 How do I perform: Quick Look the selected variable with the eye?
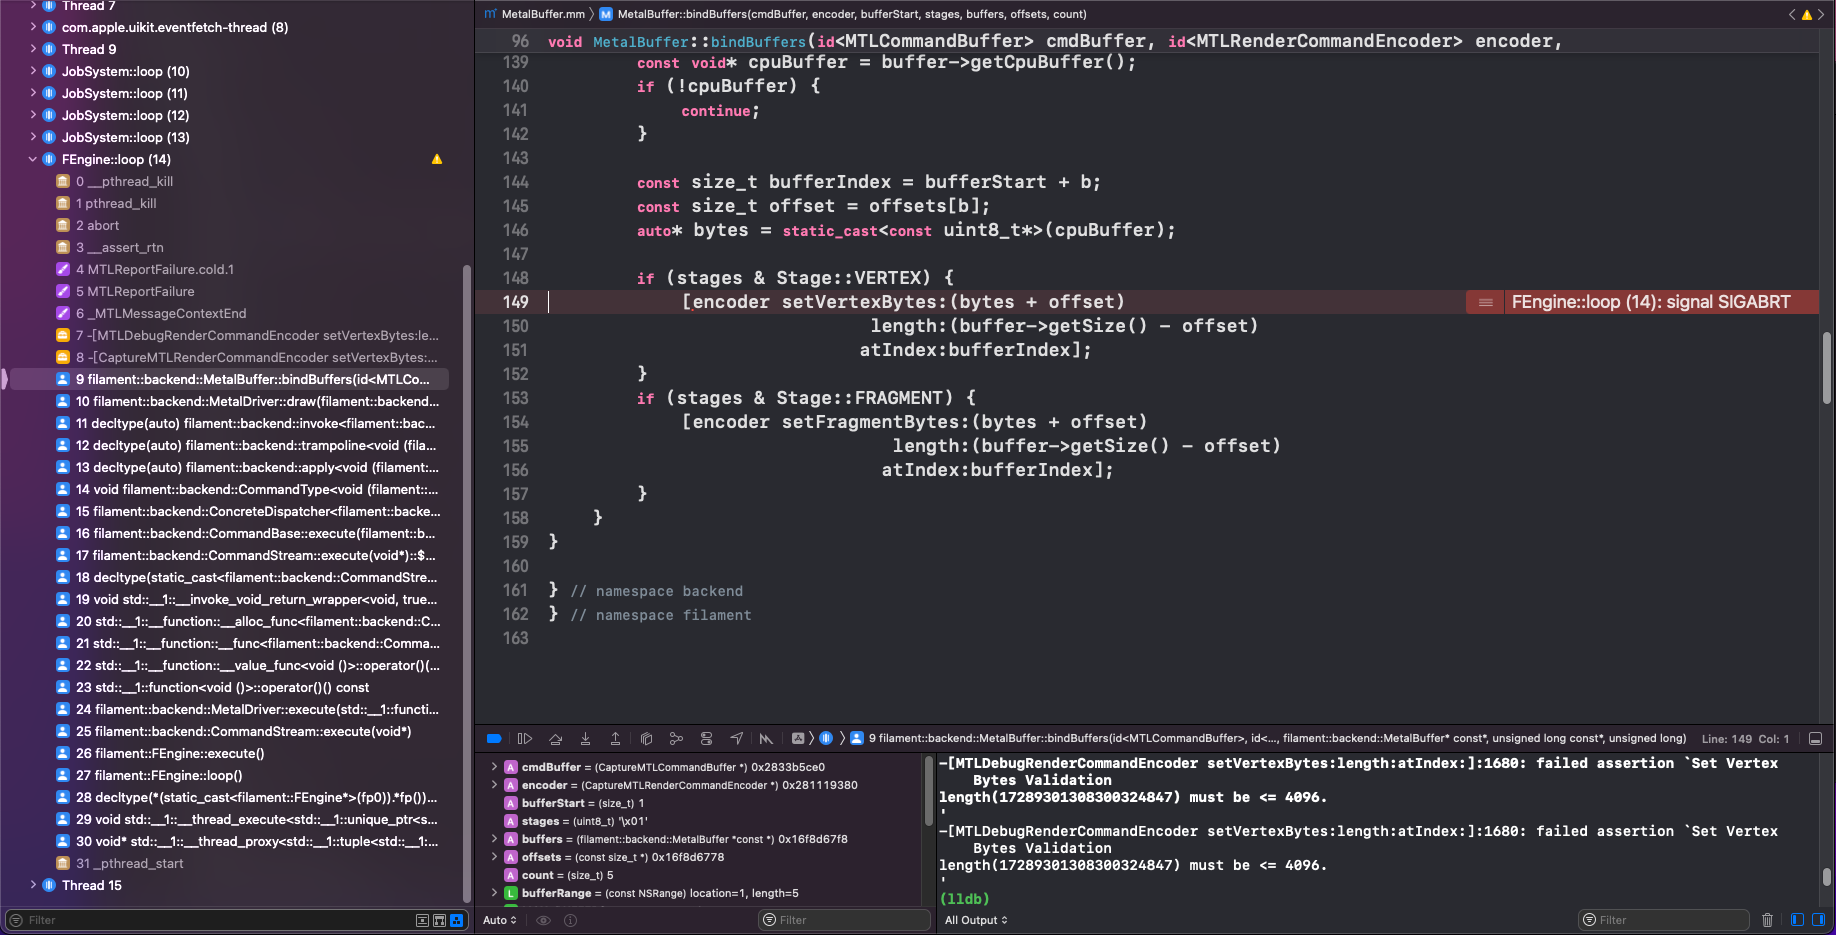[543, 919]
